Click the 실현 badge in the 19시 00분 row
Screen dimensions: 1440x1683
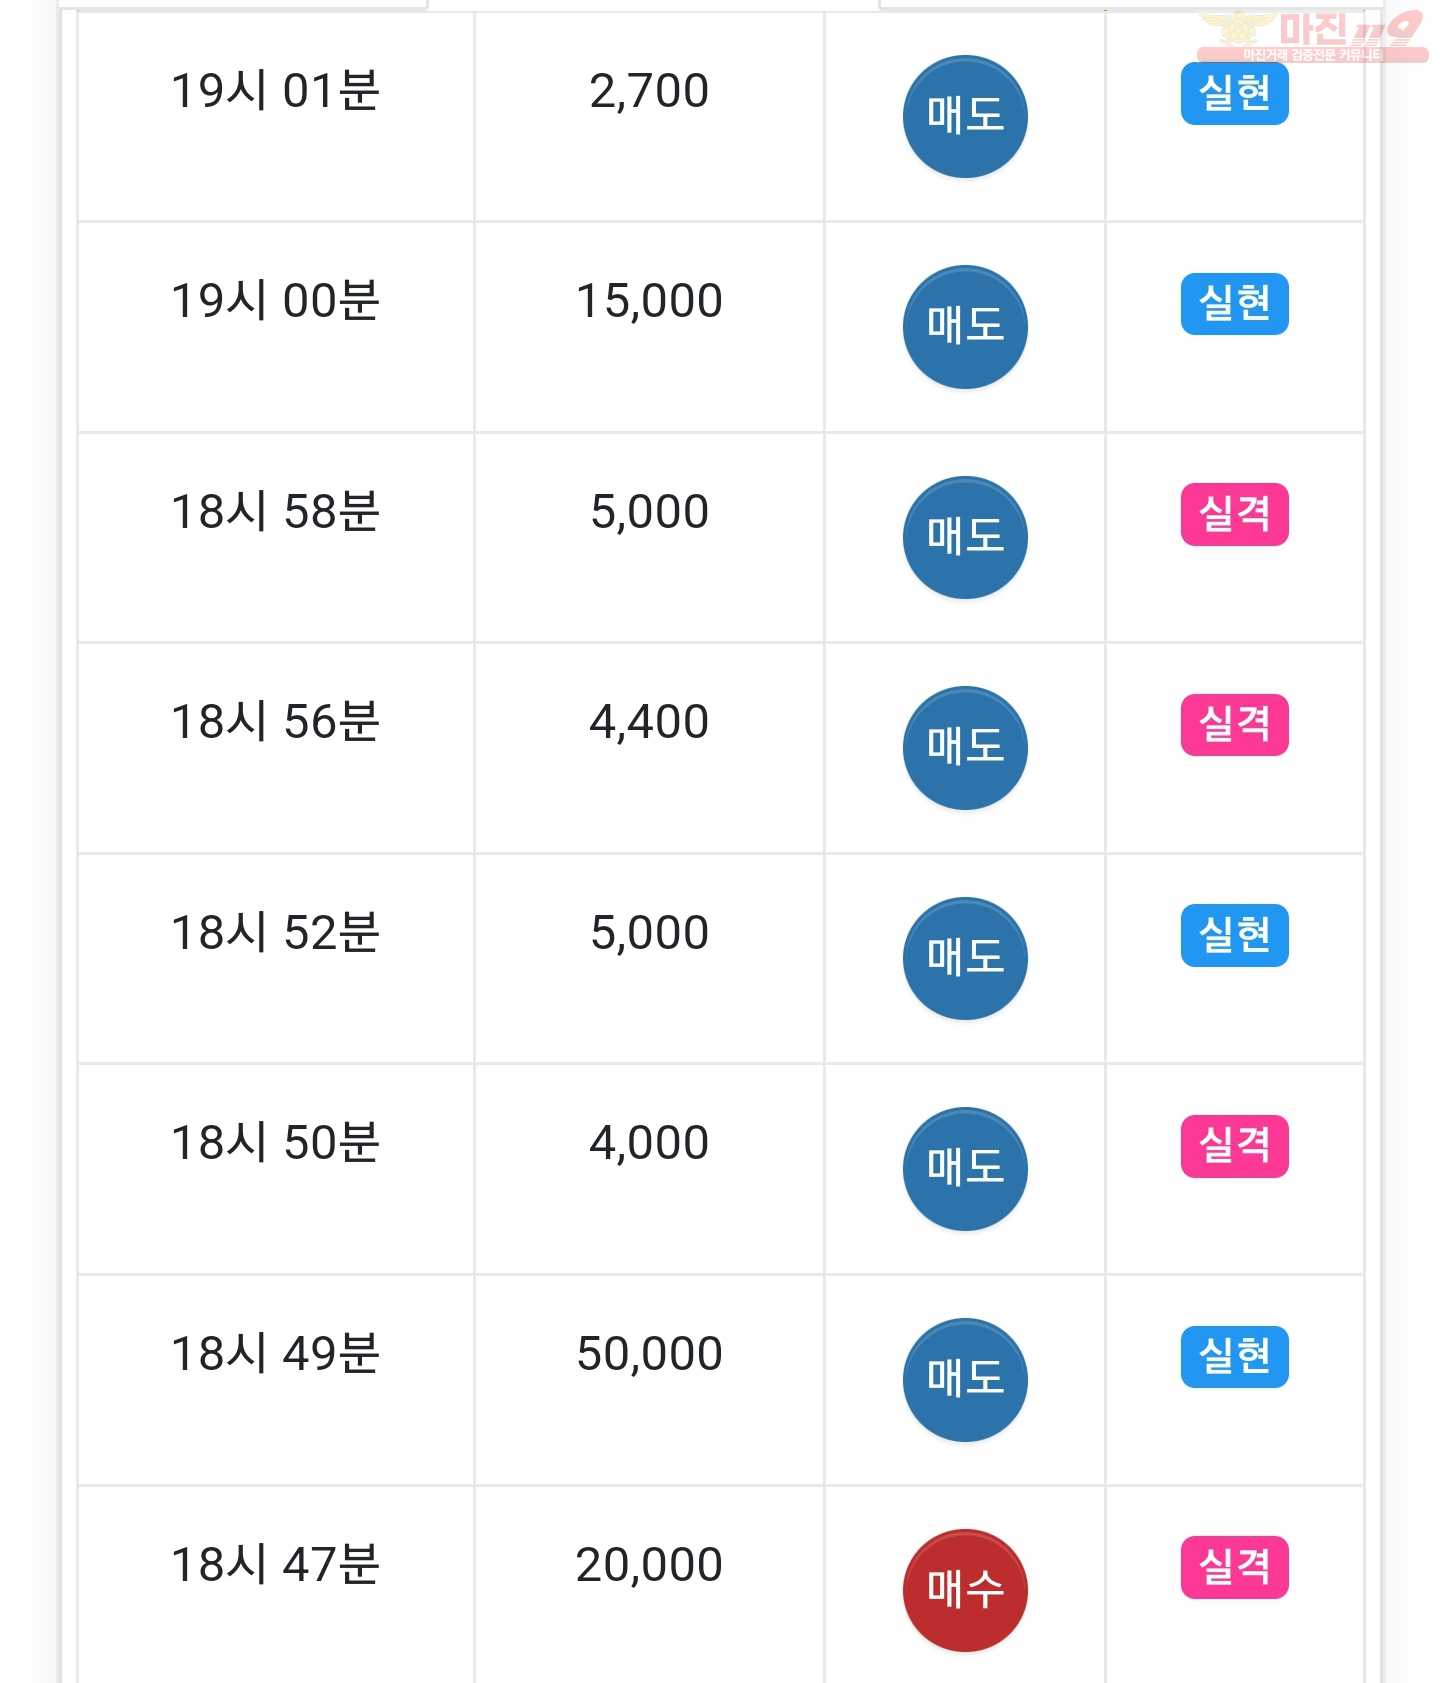1234,303
